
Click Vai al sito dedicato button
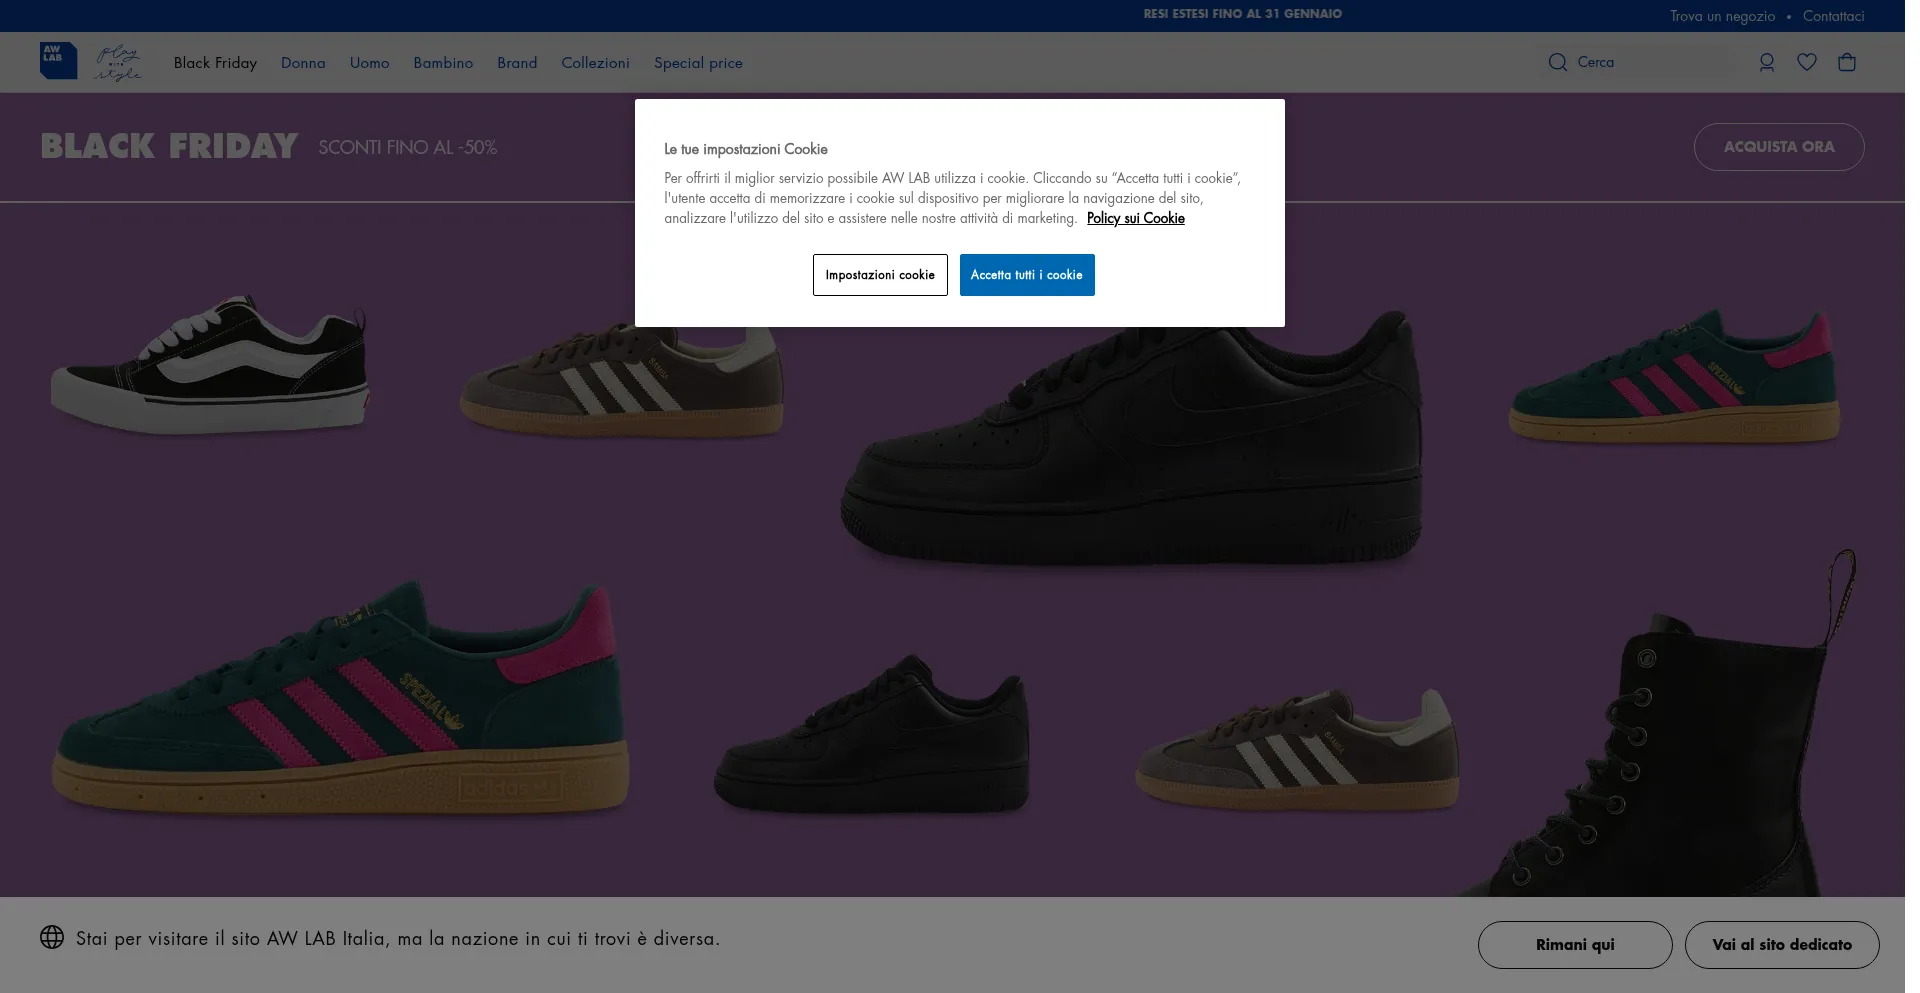pyautogui.click(x=1781, y=944)
